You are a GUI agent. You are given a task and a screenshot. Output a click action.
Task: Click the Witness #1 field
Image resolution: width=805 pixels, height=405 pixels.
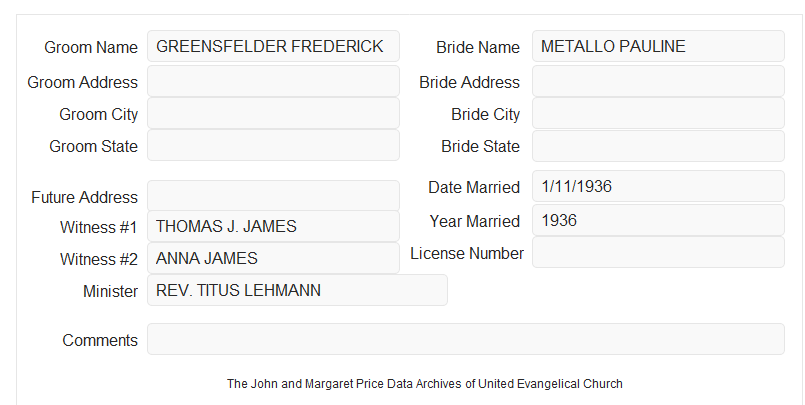(273, 226)
